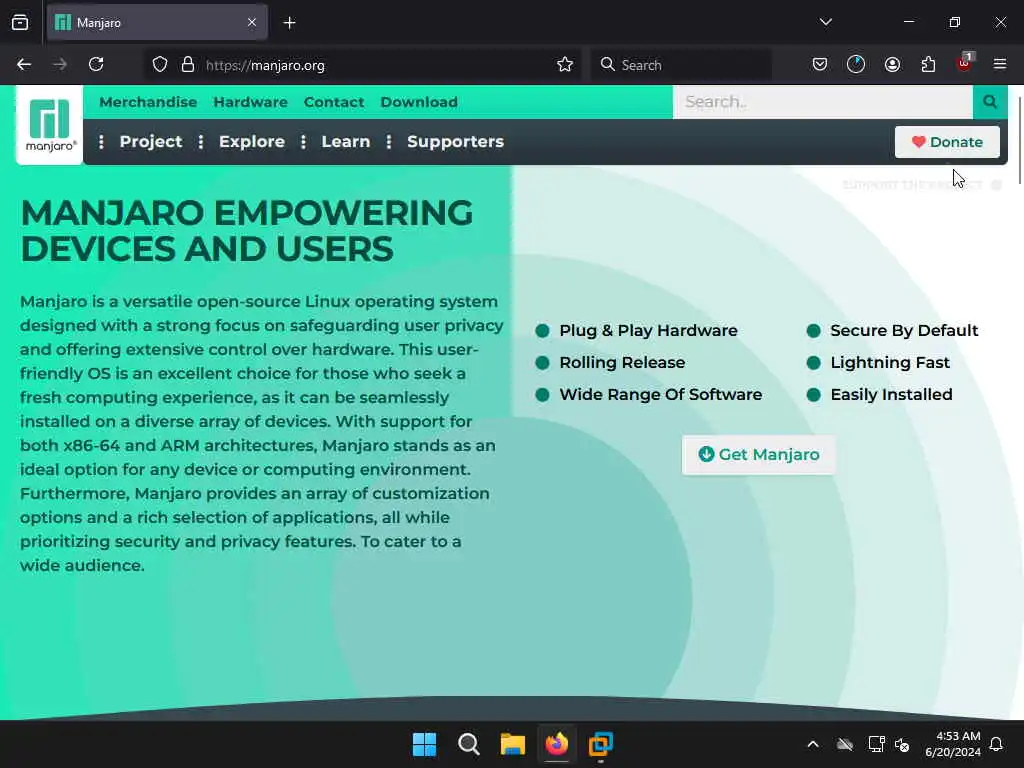Click the 'Rolling Release' feature text
The width and height of the screenshot is (1024, 768).
[622, 362]
